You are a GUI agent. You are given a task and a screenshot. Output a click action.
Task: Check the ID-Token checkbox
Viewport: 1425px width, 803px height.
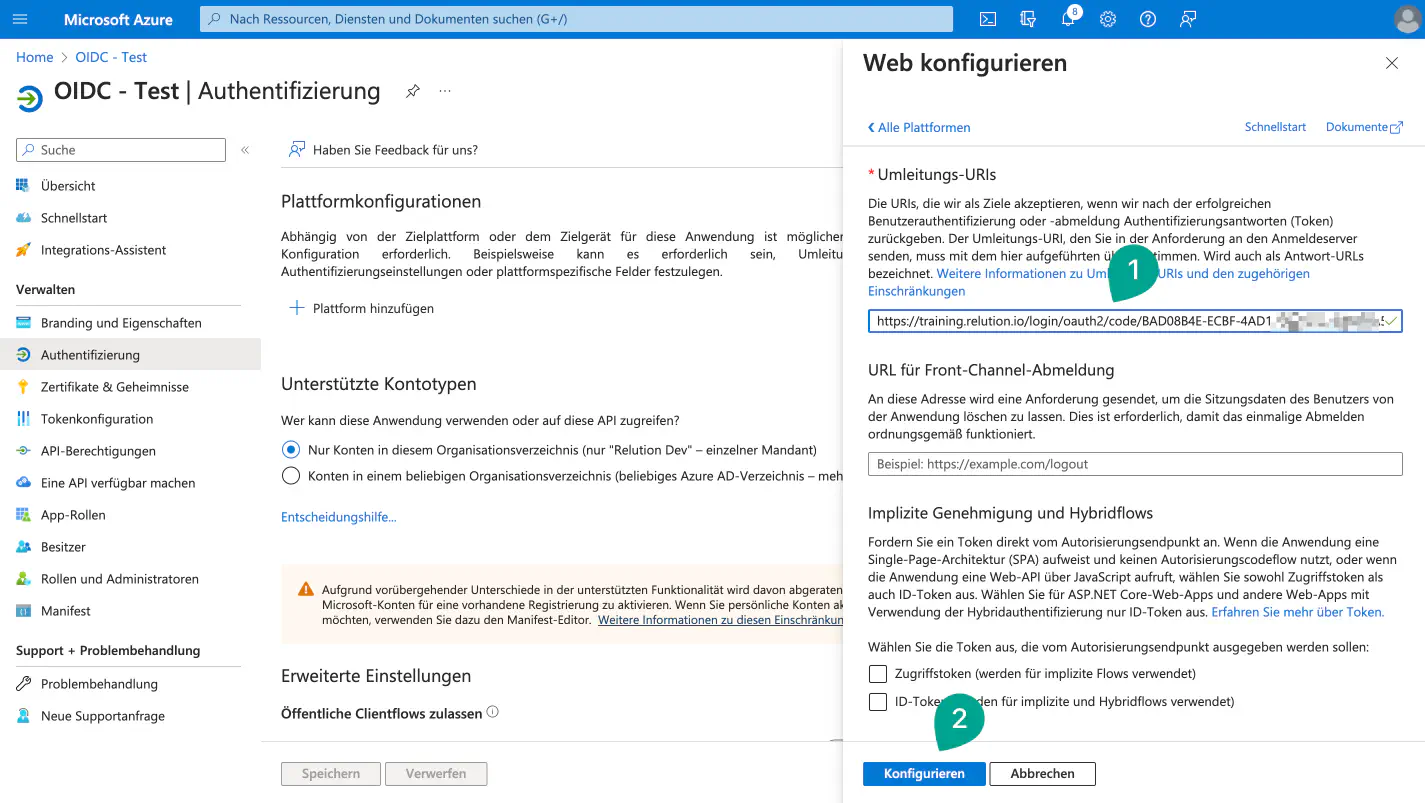(878, 702)
